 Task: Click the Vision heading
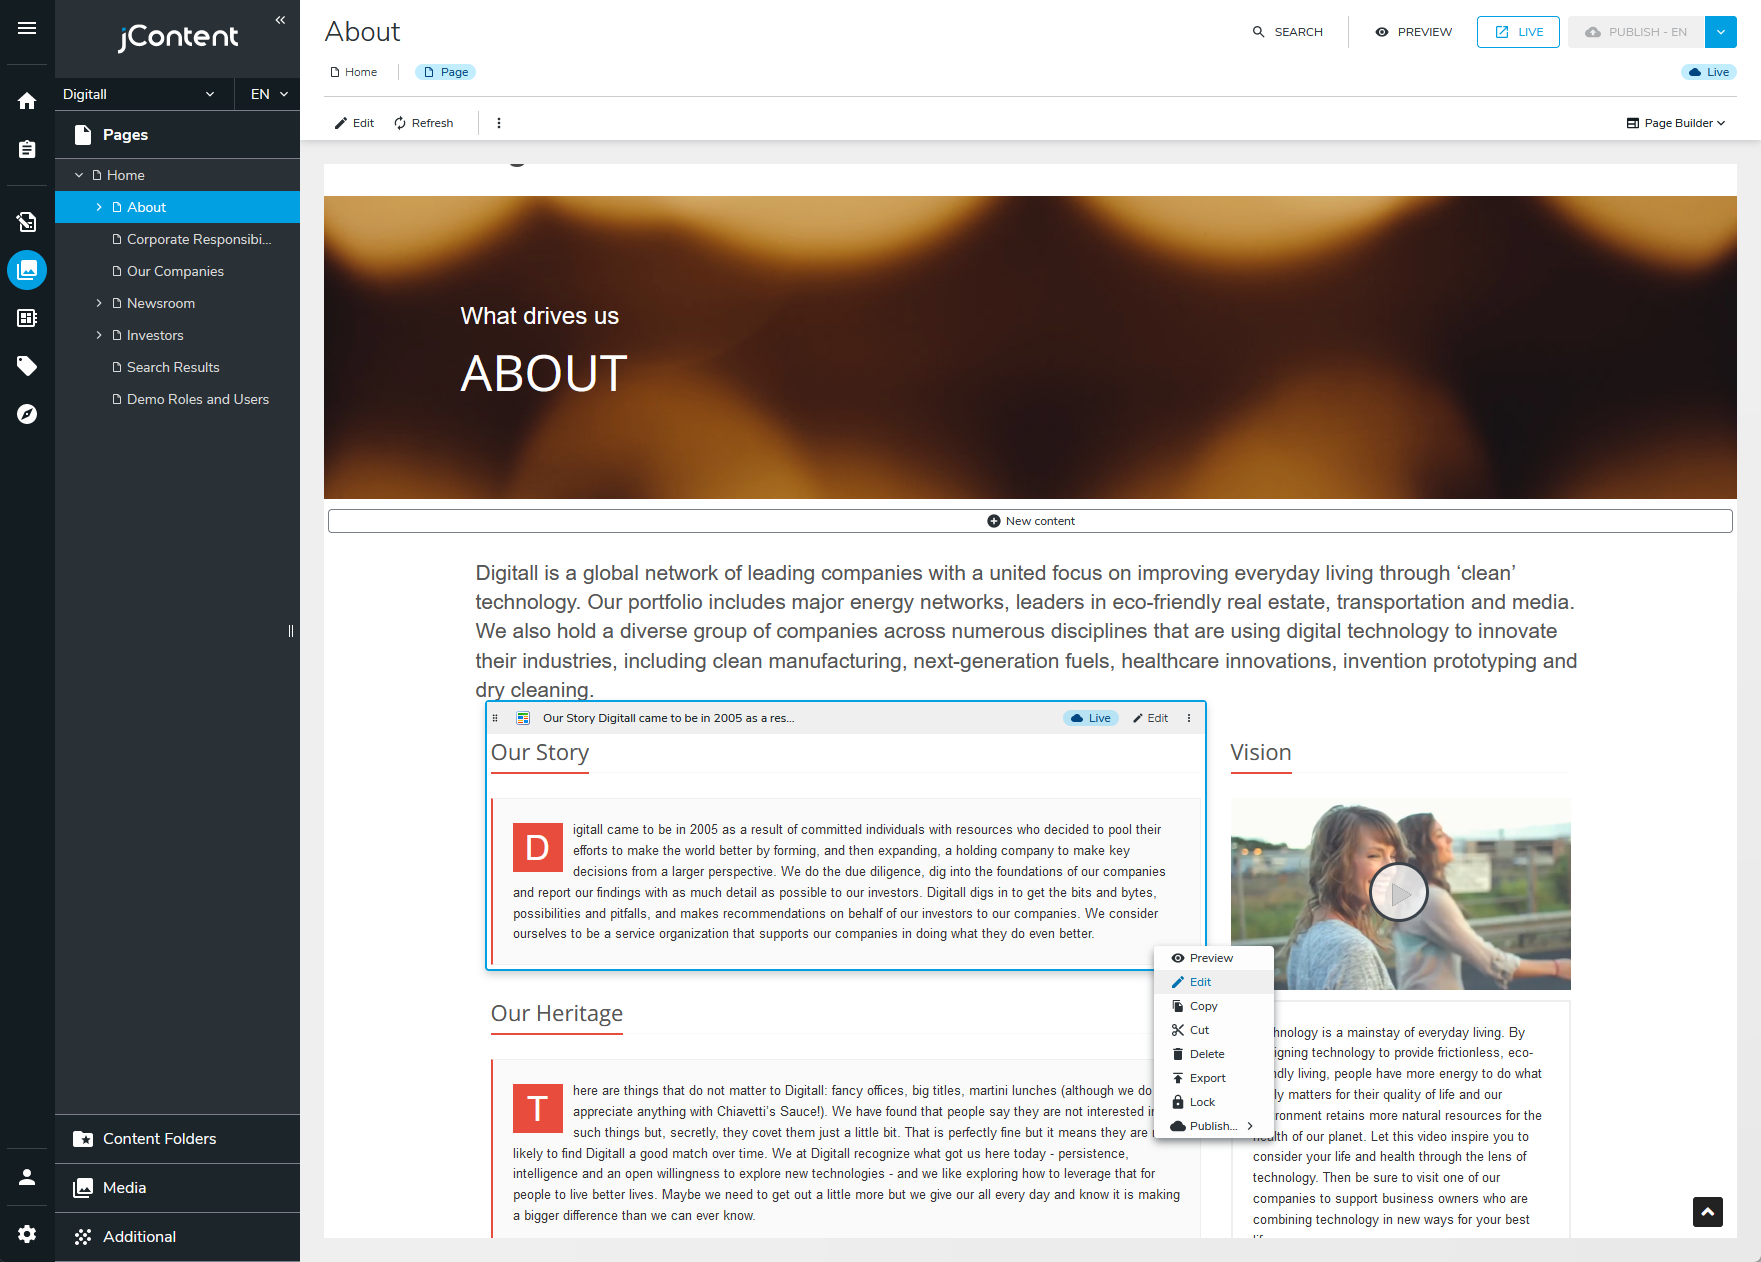pyautogui.click(x=1261, y=753)
